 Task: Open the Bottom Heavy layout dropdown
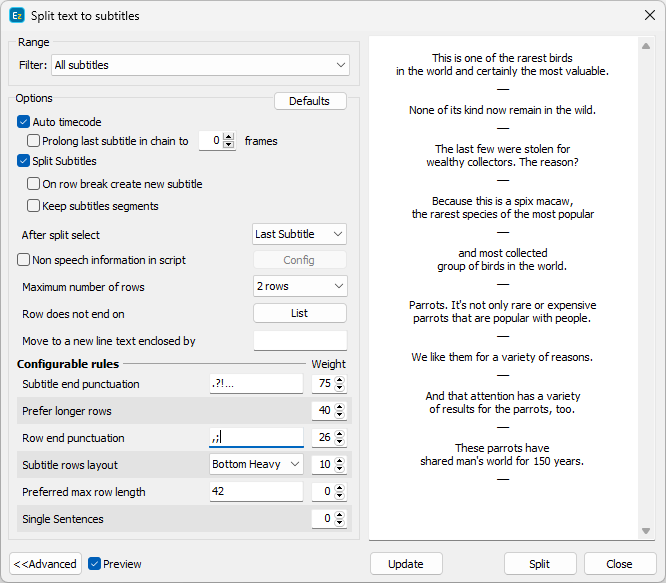tap(256, 464)
